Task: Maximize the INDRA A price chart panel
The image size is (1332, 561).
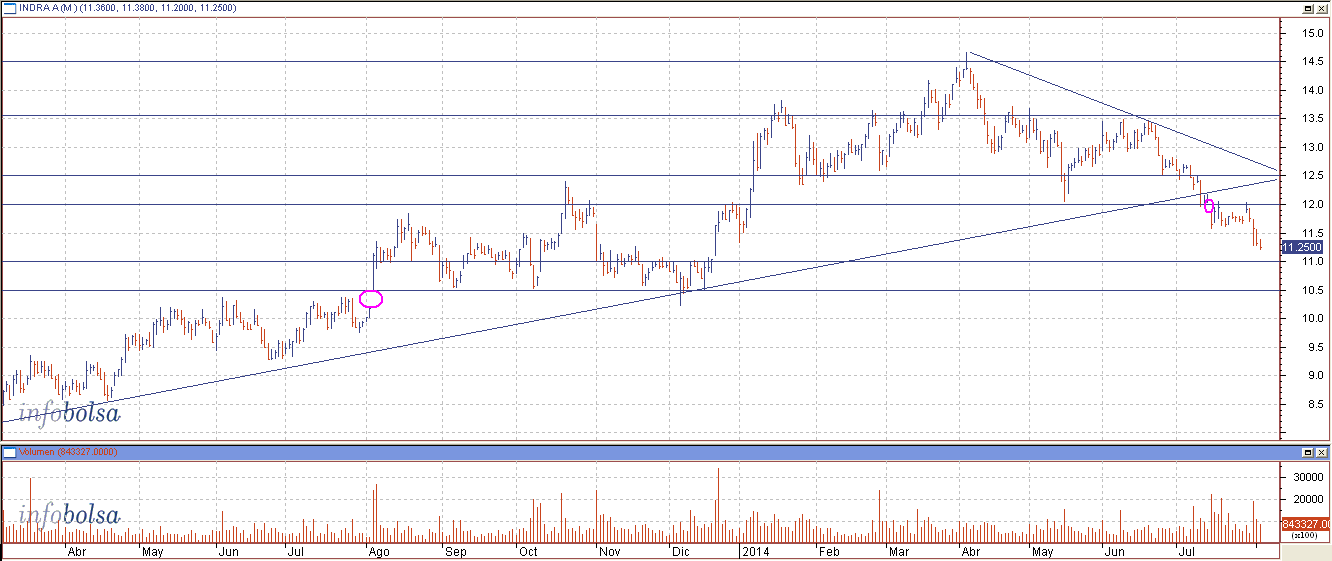Action: pos(1308,7)
